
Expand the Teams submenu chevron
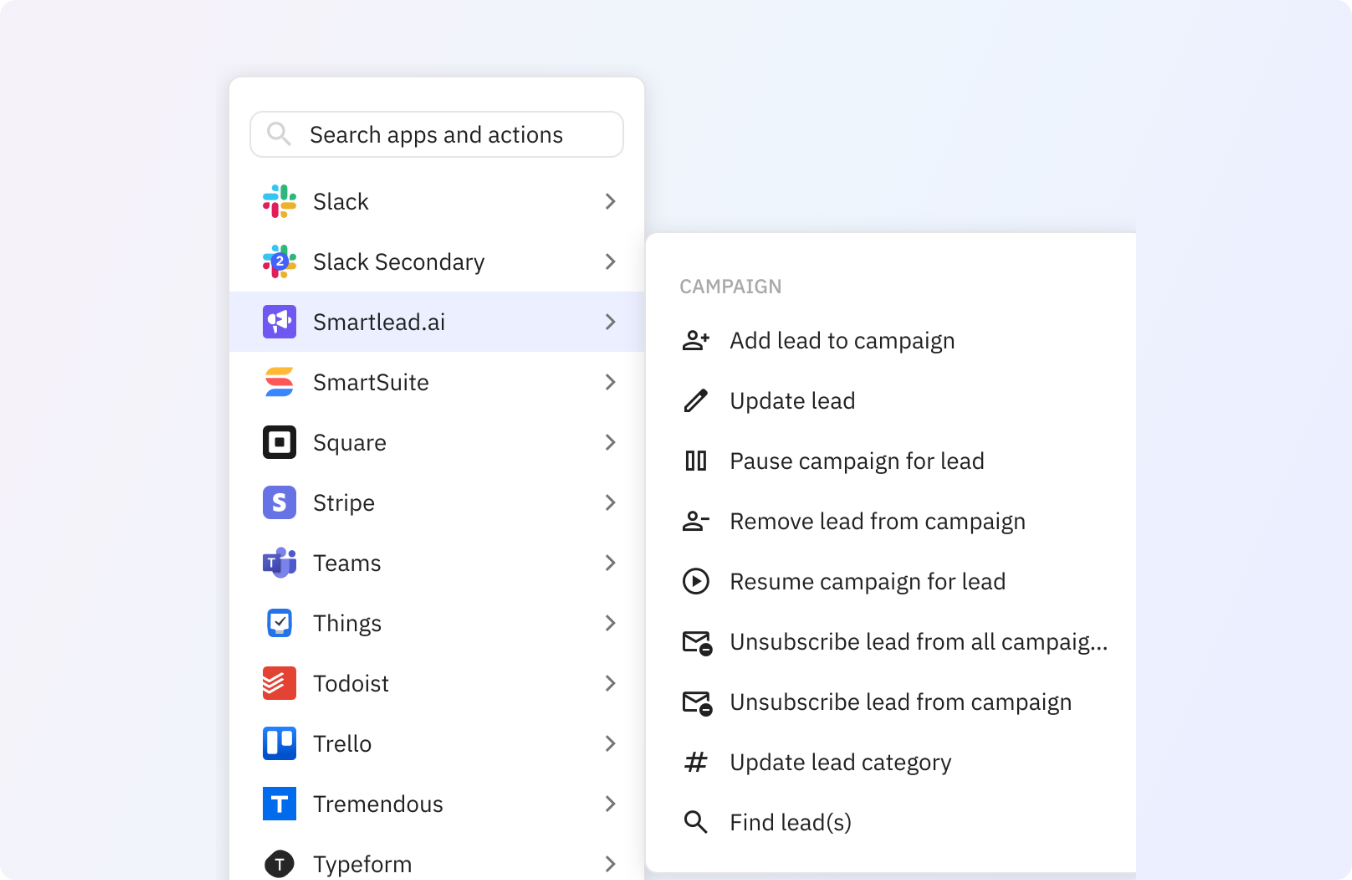click(x=610, y=563)
